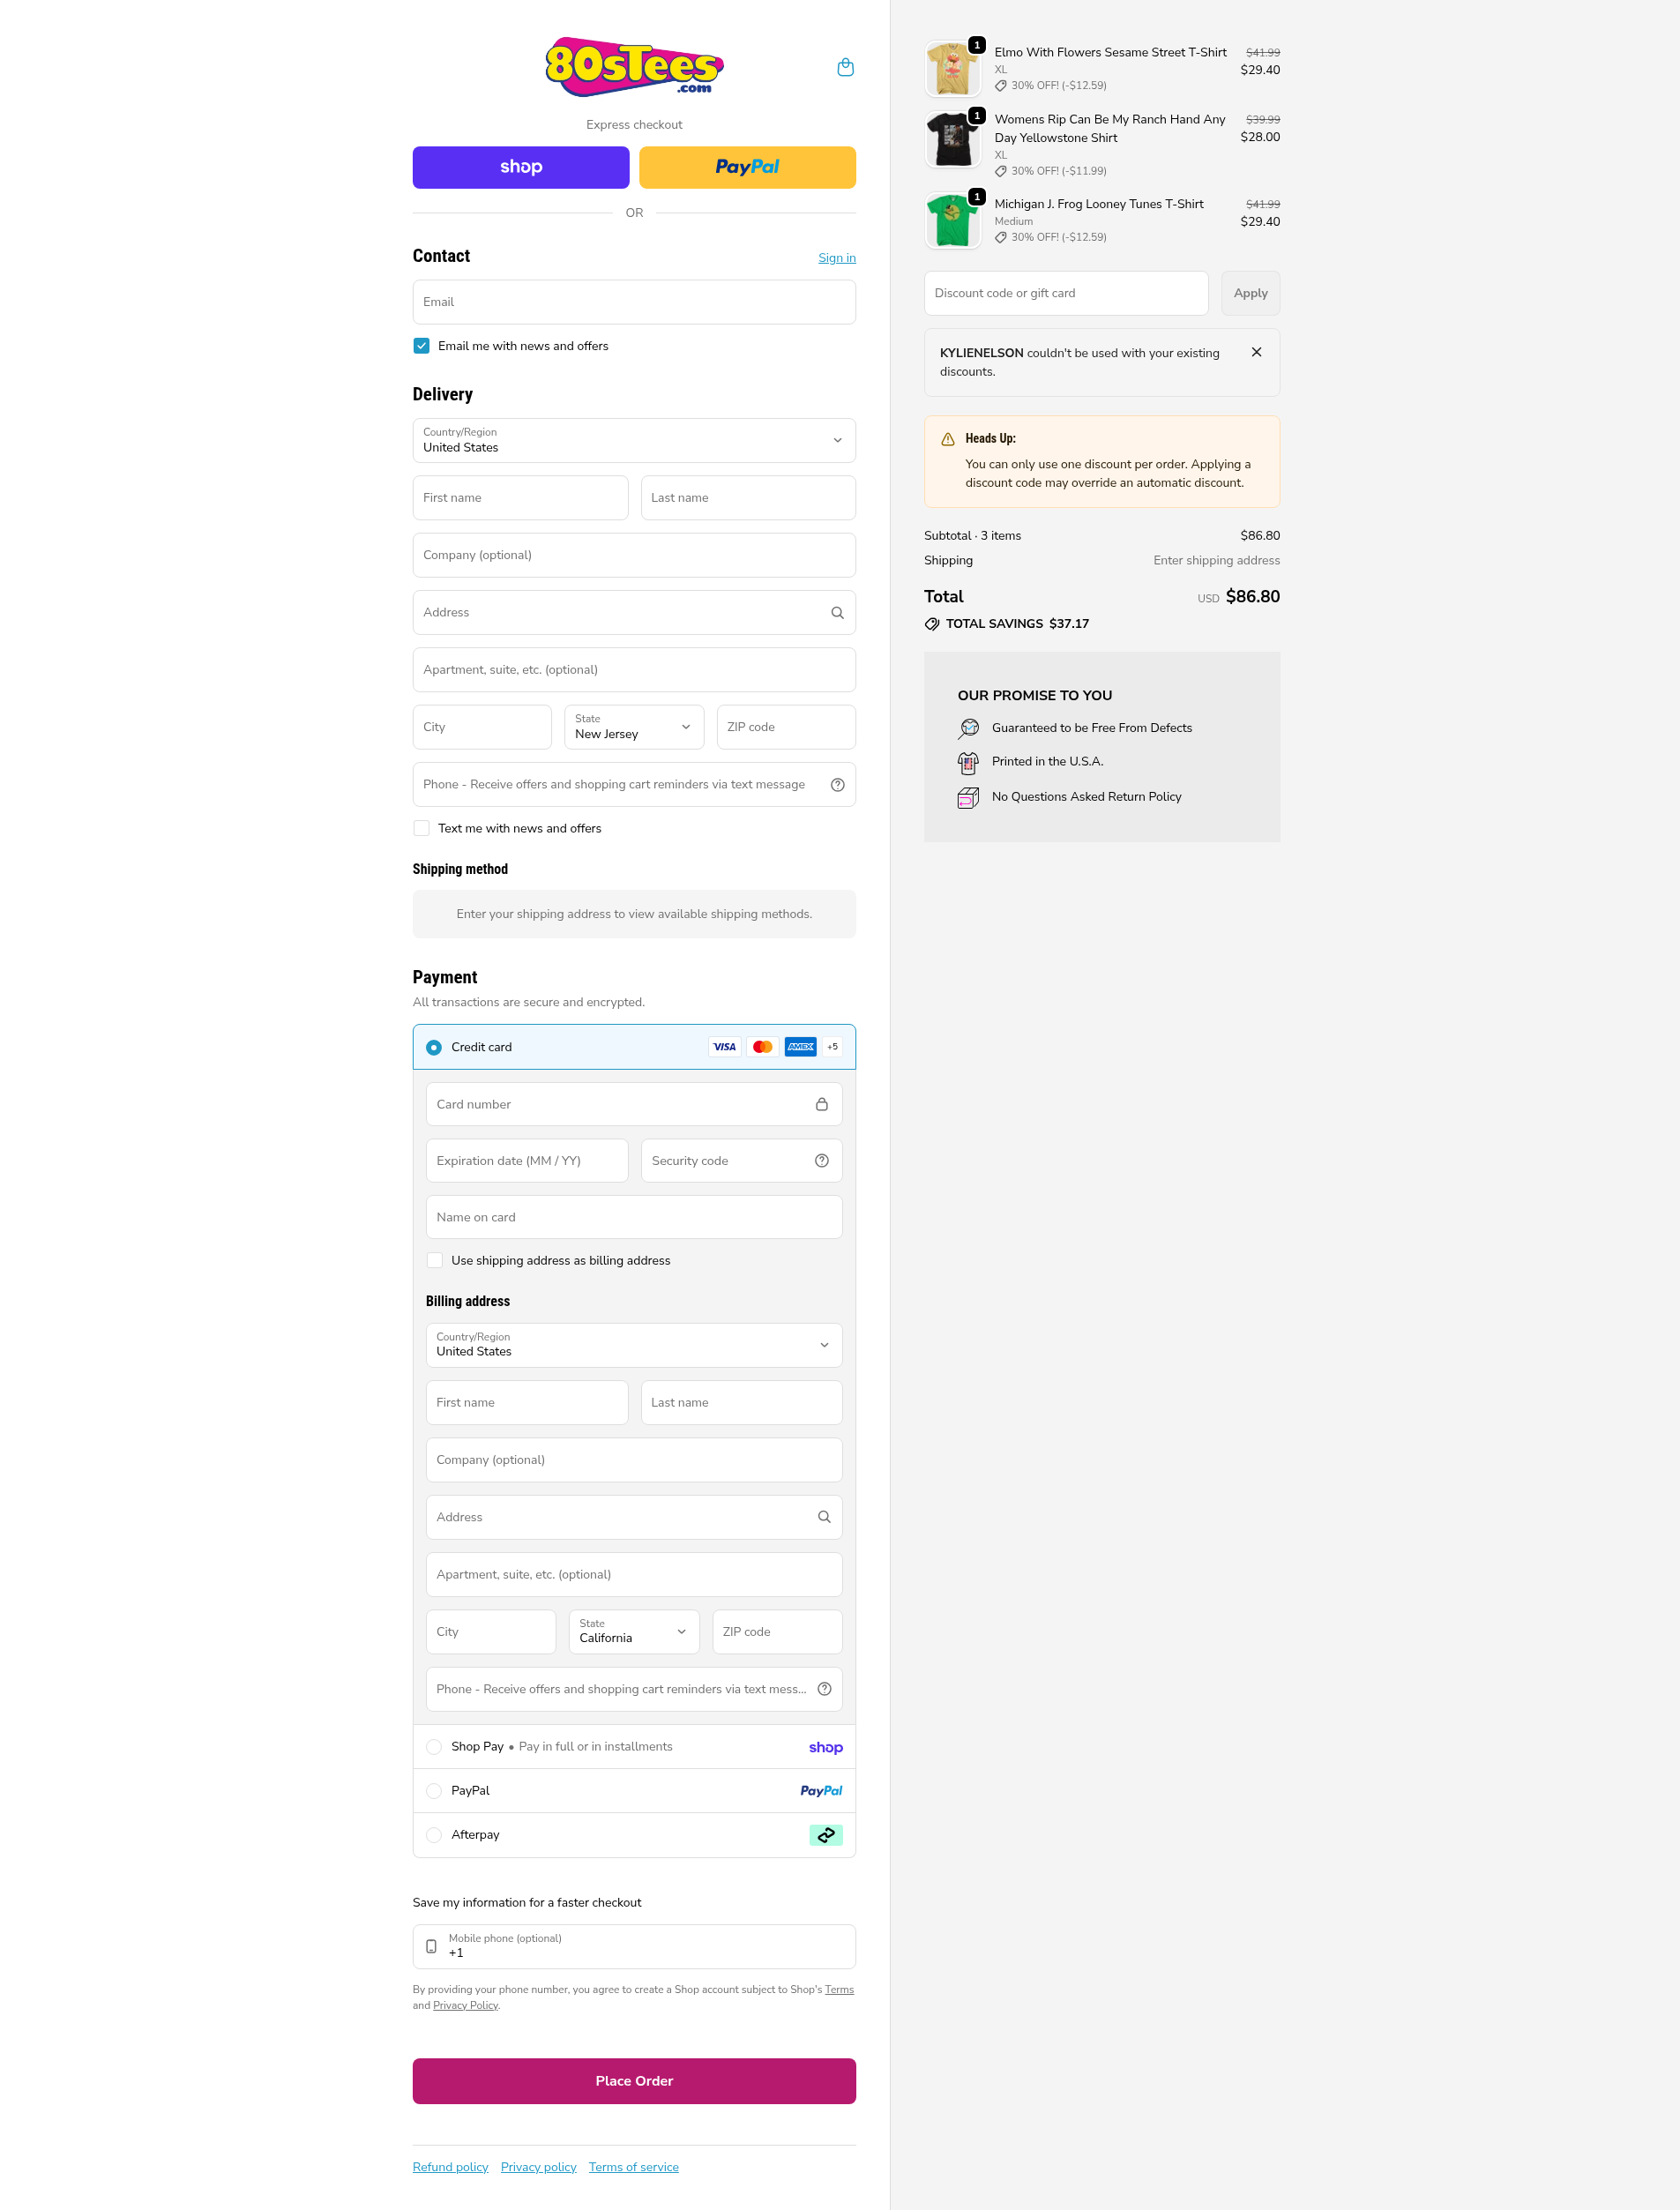Open the shopping bag cart icon
The image size is (1680, 2210).
(845, 67)
